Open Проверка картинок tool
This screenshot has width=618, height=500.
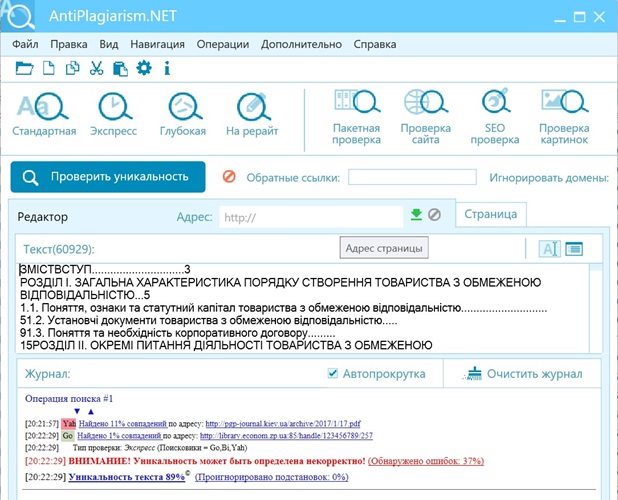[564, 117]
